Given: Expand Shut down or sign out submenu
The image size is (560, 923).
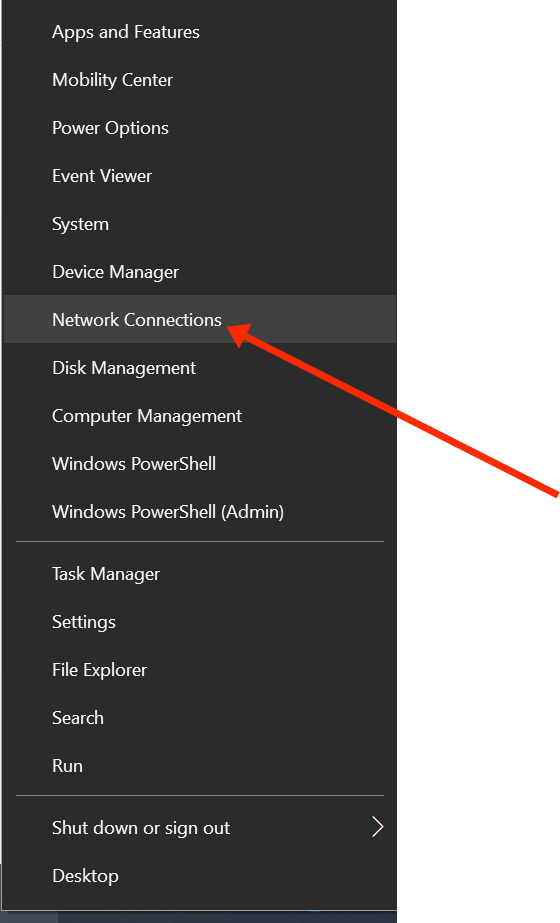Looking at the screenshot, I should (200, 828).
